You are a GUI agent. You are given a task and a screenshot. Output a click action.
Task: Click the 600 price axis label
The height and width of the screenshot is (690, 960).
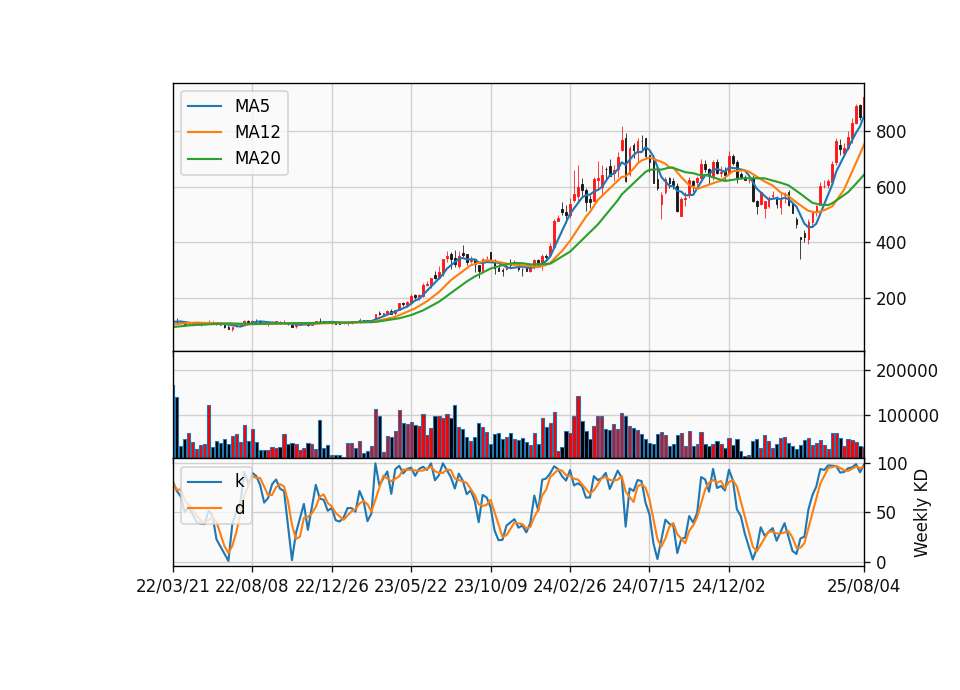[891, 188]
